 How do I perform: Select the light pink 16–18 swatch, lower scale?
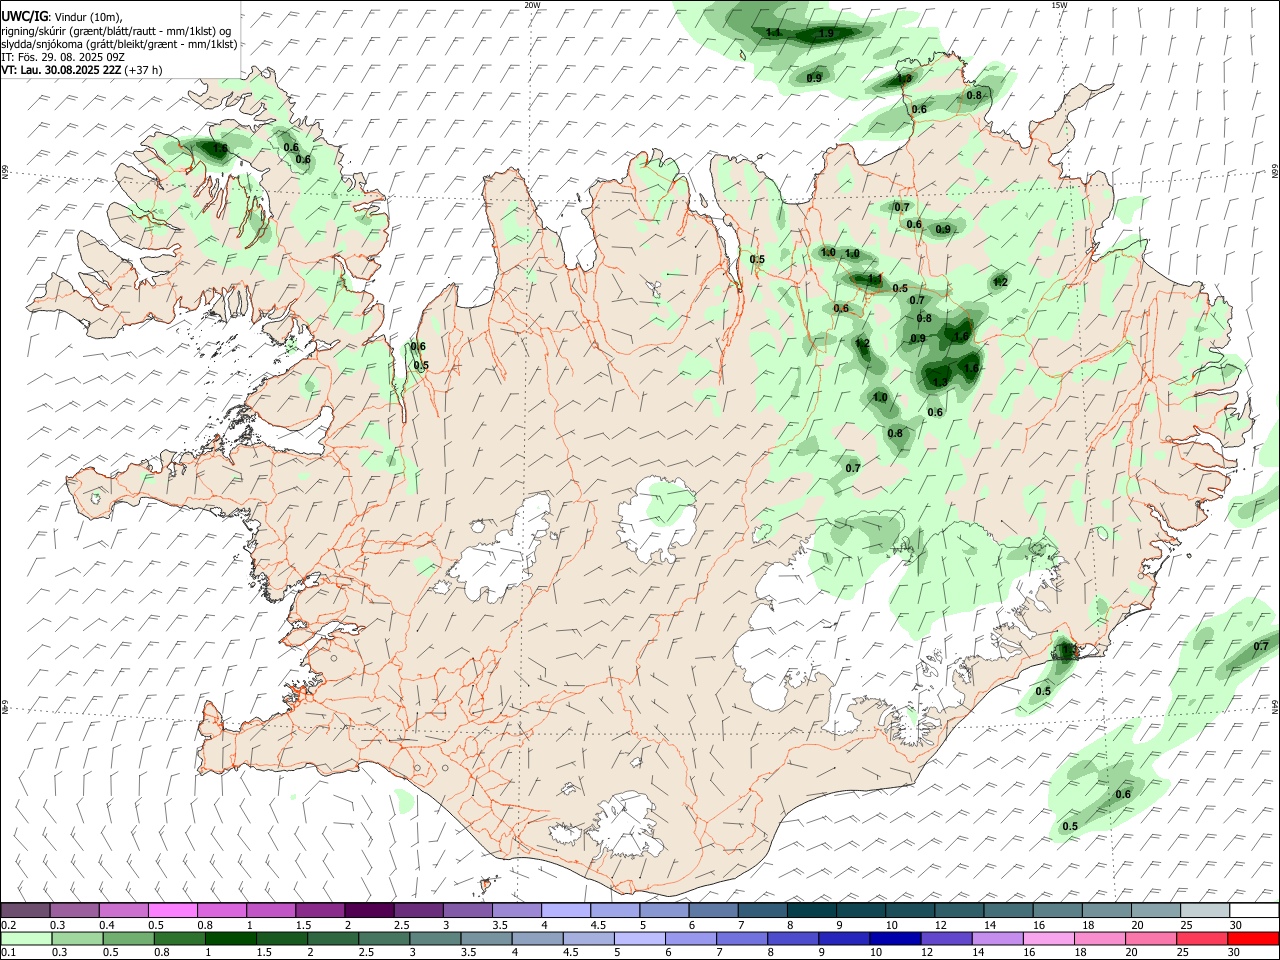pyautogui.click(x=1049, y=939)
